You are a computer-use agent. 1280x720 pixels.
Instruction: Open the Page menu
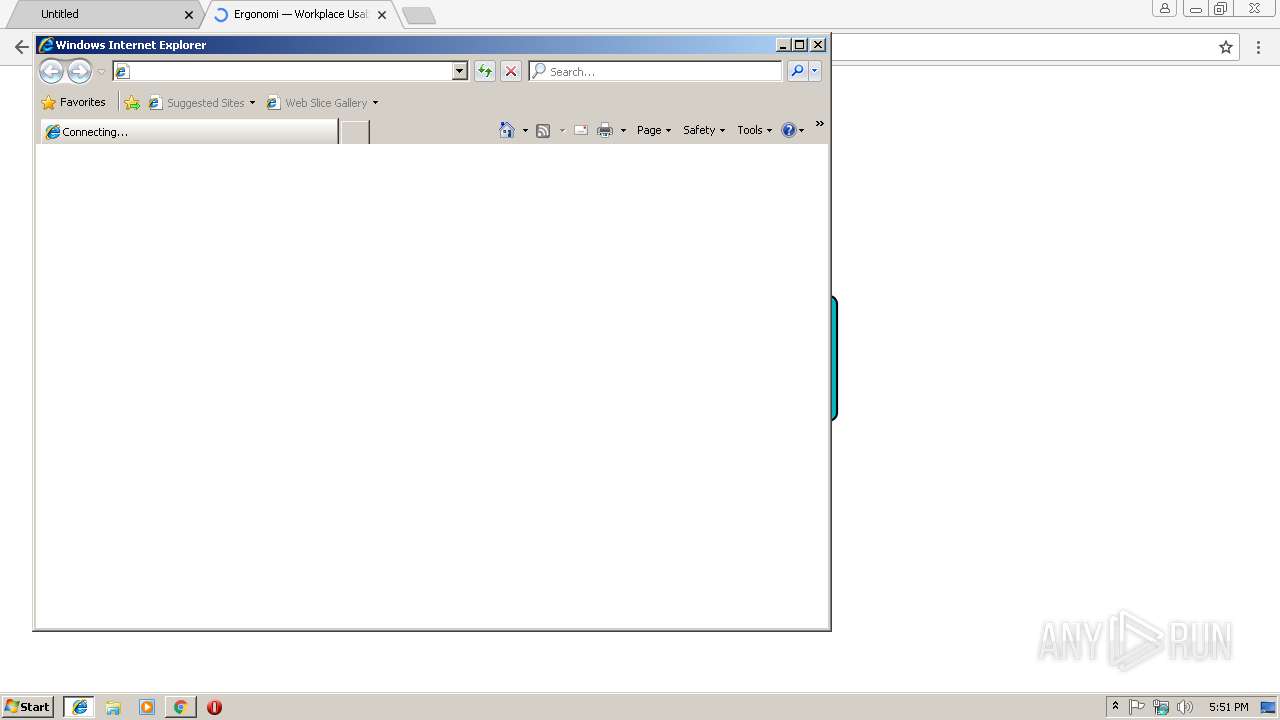654,130
